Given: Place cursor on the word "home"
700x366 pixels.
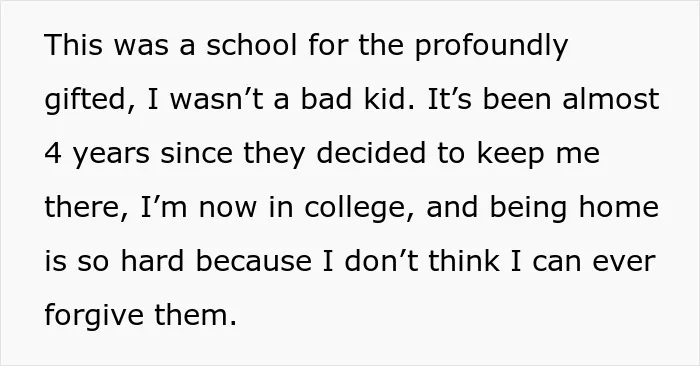Looking at the screenshot, I should coord(619,207).
